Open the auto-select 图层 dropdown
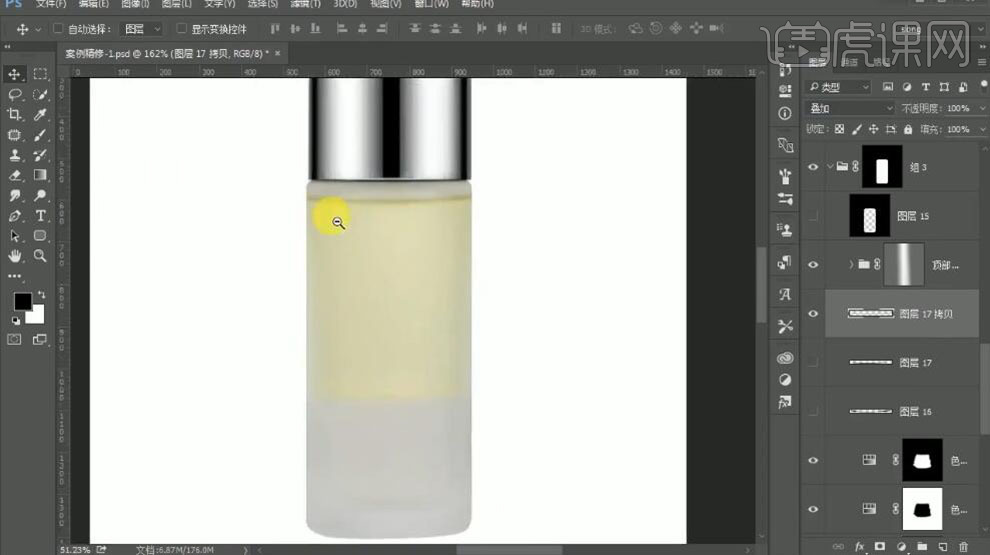 [x=142, y=29]
